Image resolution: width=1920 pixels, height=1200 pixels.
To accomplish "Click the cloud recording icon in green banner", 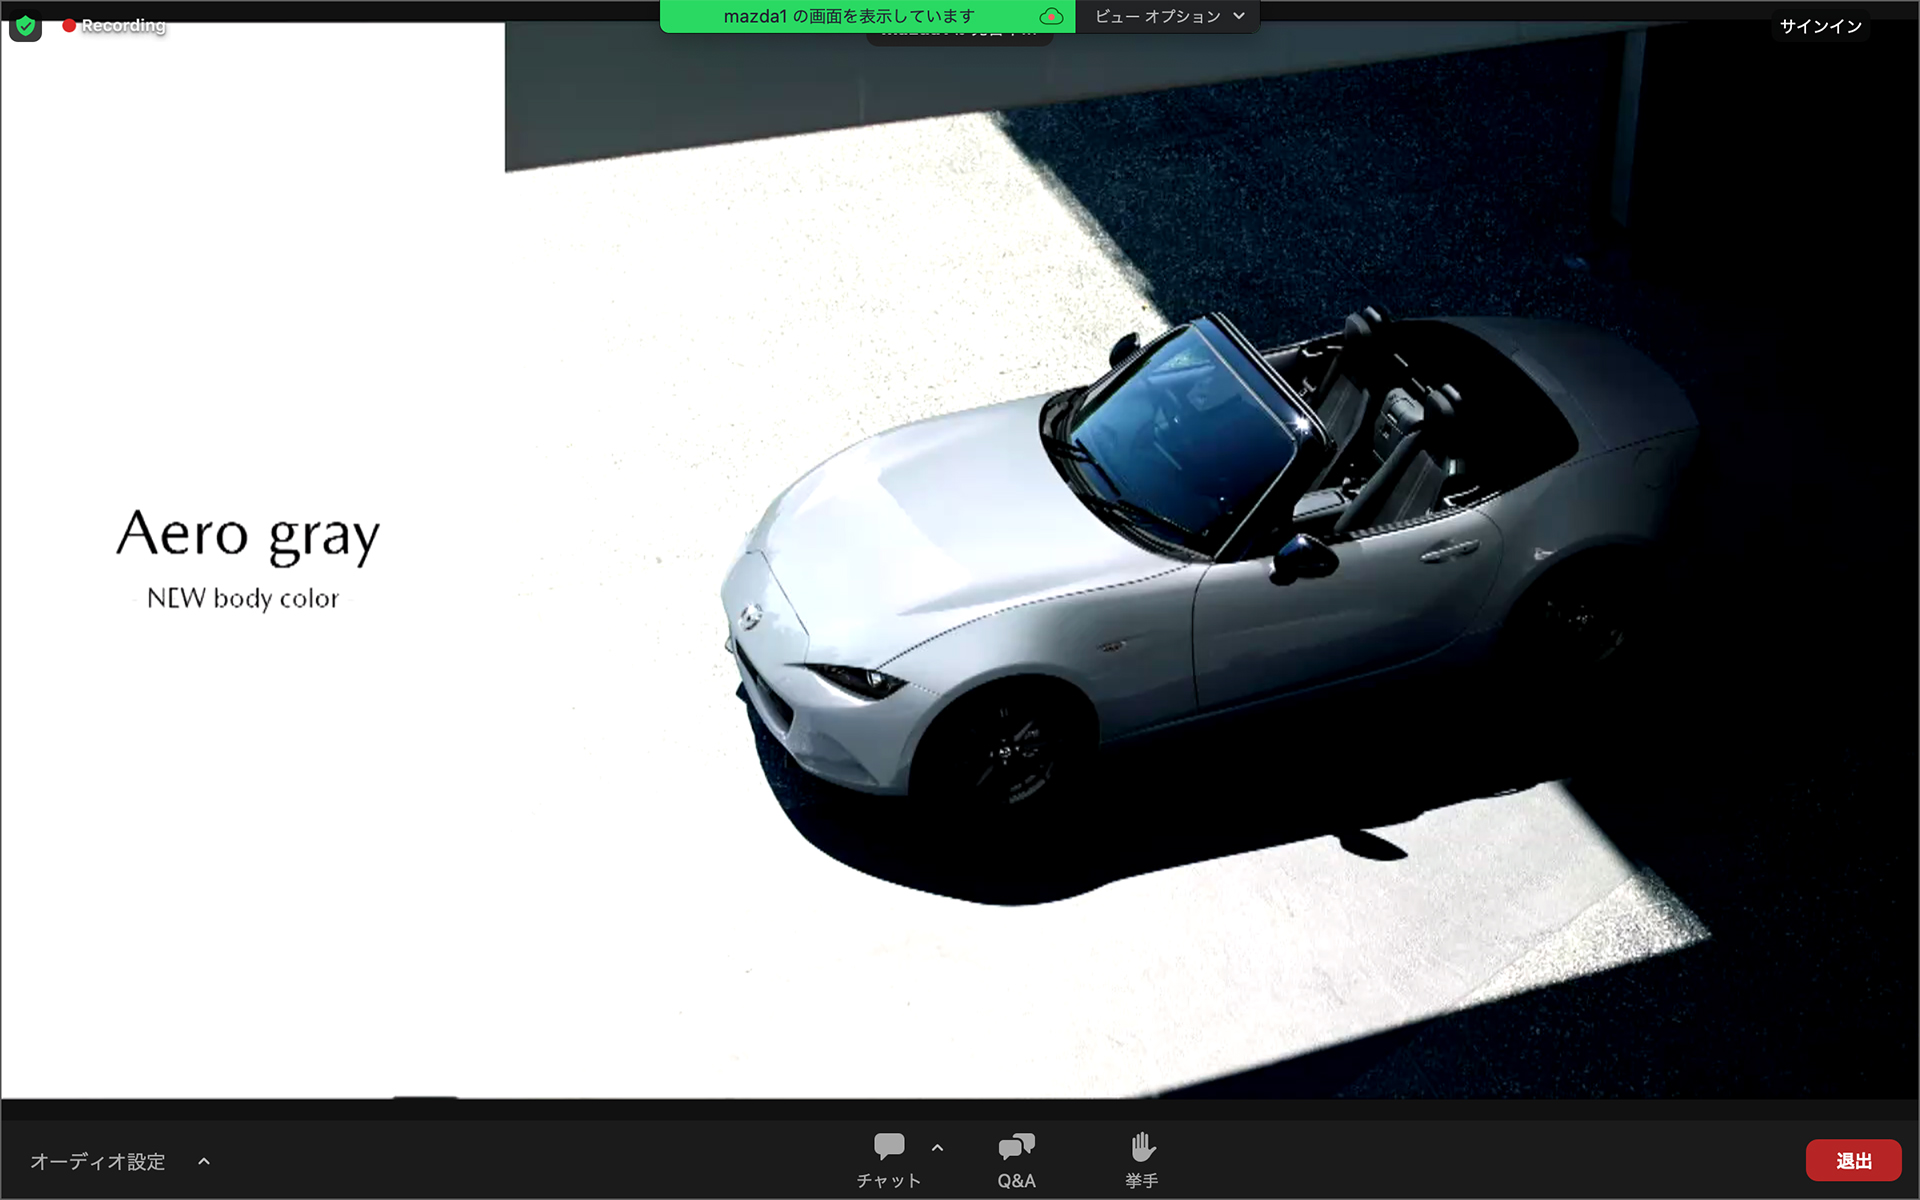I will point(1051,16).
